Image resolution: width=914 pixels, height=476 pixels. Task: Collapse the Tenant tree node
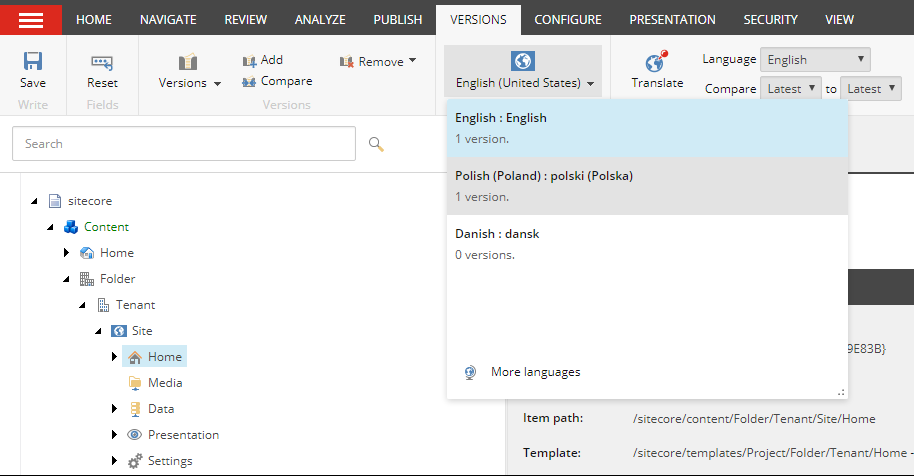point(82,305)
